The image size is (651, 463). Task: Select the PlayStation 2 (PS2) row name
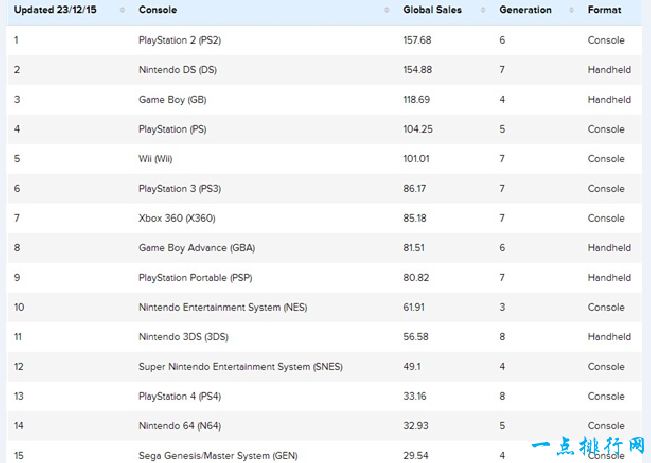pyautogui.click(x=180, y=40)
